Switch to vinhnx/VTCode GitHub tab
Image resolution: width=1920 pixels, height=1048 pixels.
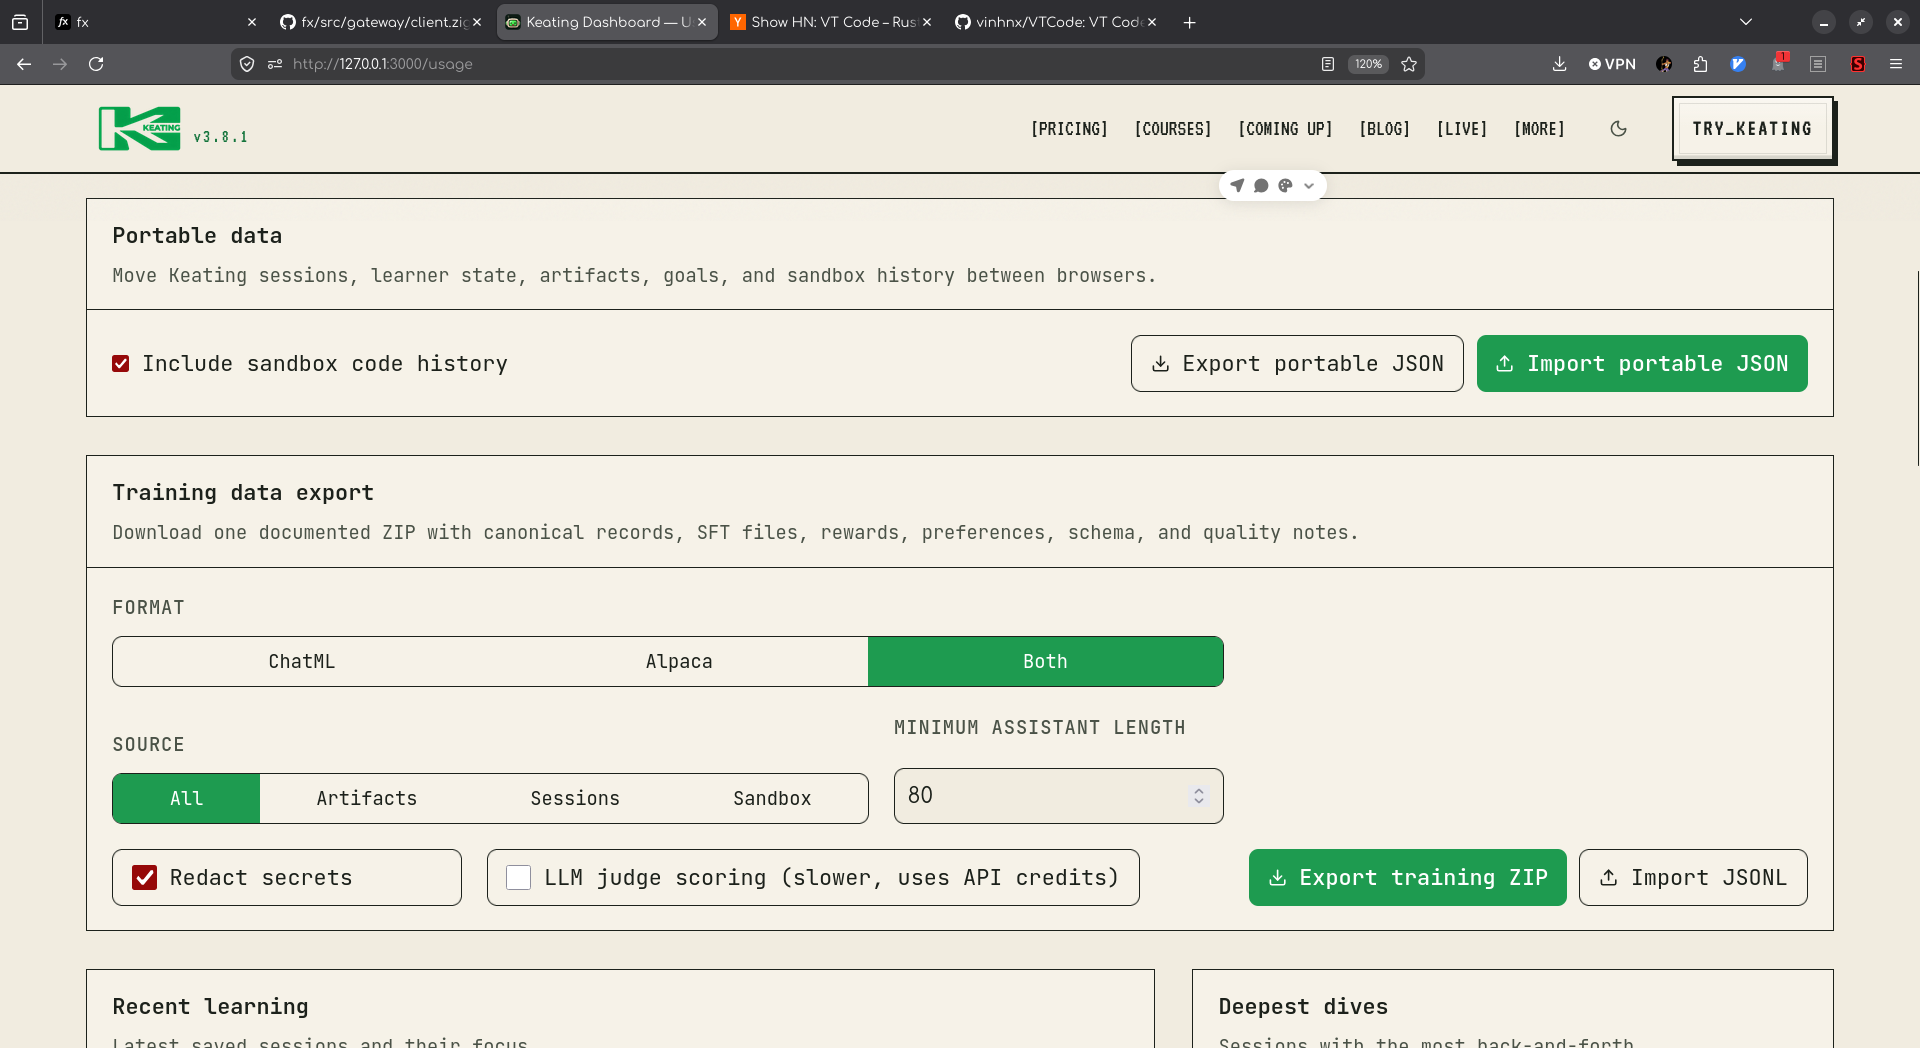[1055, 22]
